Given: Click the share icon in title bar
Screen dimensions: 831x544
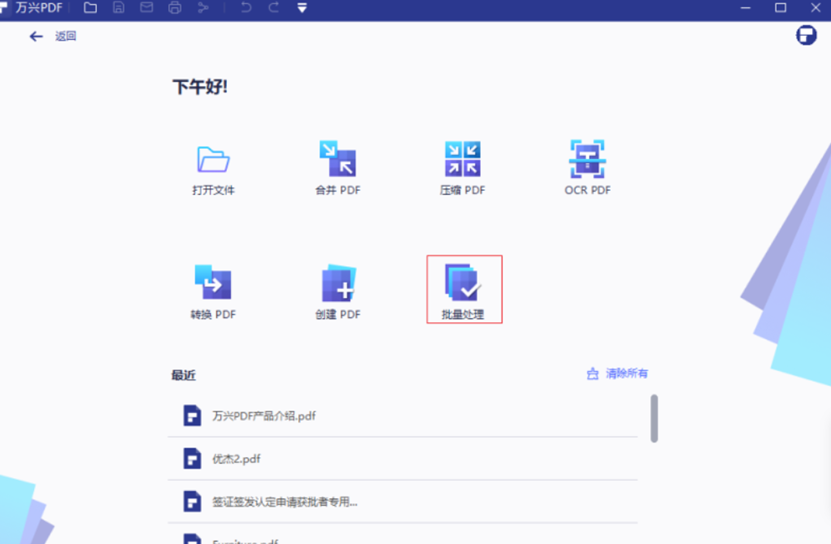Looking at the screenshot, I should [203, 8].
